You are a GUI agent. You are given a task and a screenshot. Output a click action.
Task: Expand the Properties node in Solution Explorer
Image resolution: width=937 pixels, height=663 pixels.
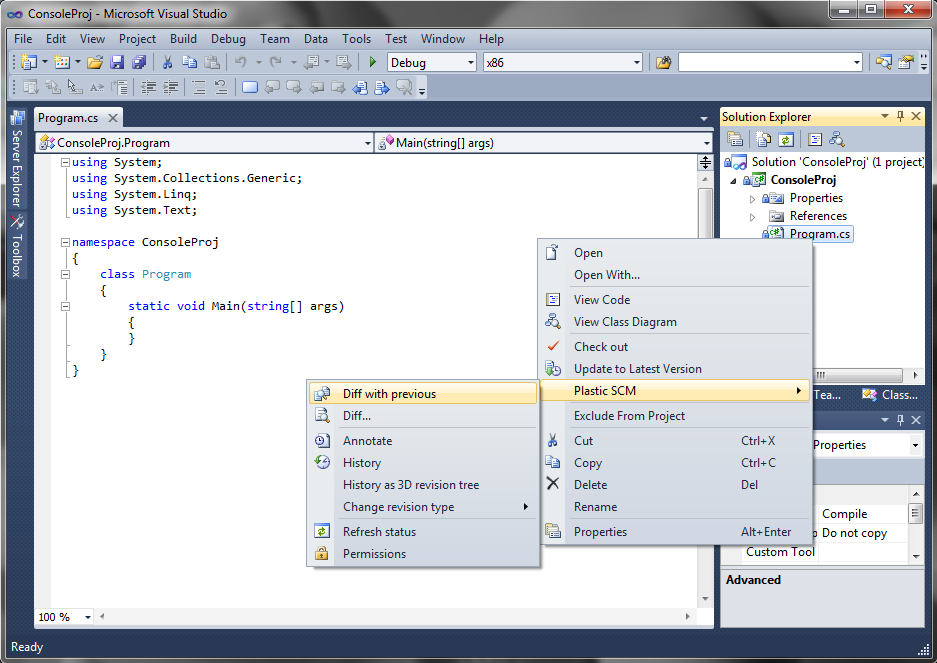752,198
